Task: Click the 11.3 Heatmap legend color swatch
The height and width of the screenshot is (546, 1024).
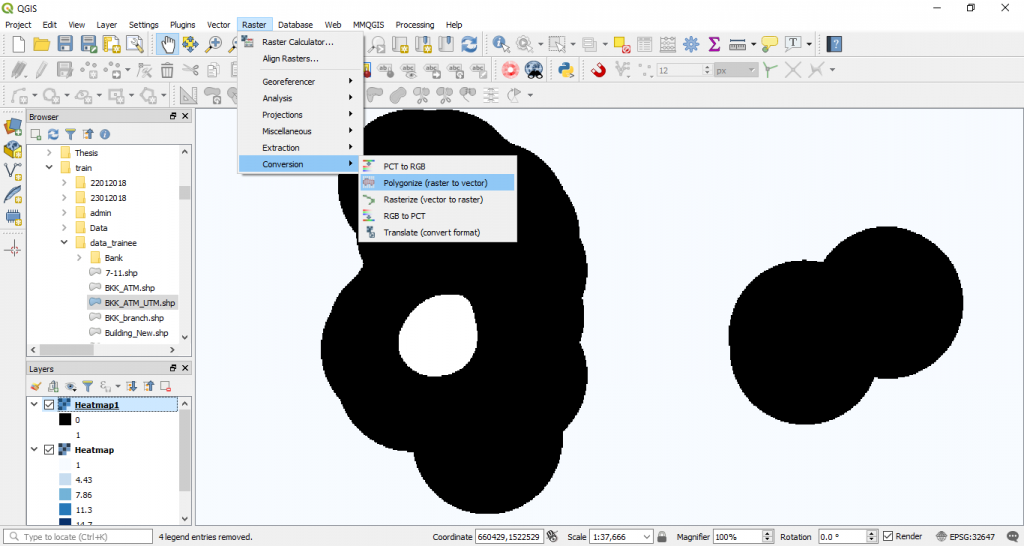Action: [x=65, y=509]
